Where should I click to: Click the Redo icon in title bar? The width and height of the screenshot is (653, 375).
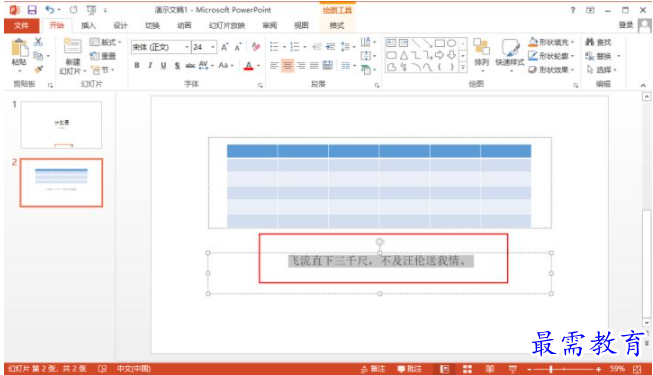73,10
